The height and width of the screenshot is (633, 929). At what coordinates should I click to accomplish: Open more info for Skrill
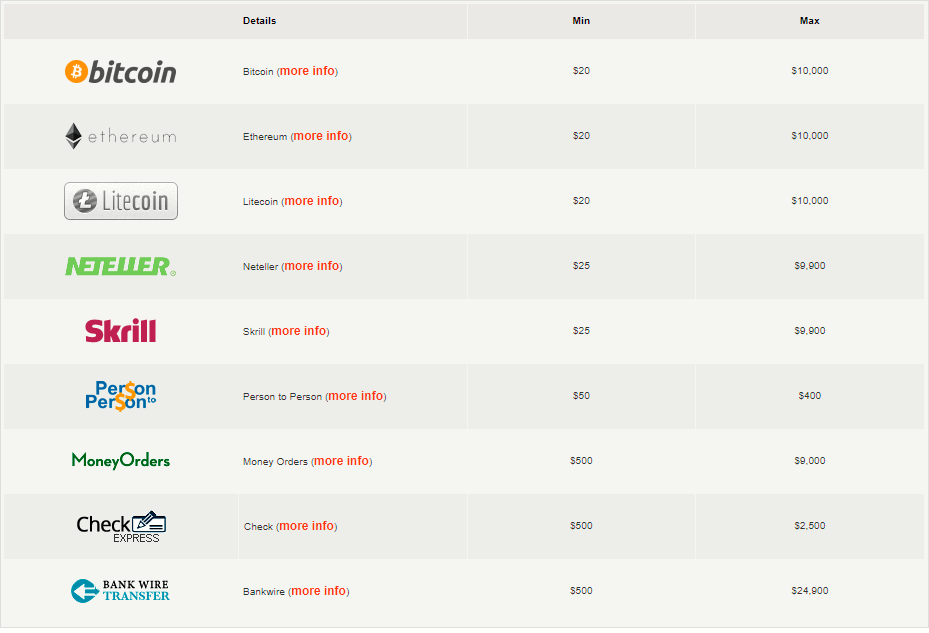pyautogui.click(x=299, y=331)
